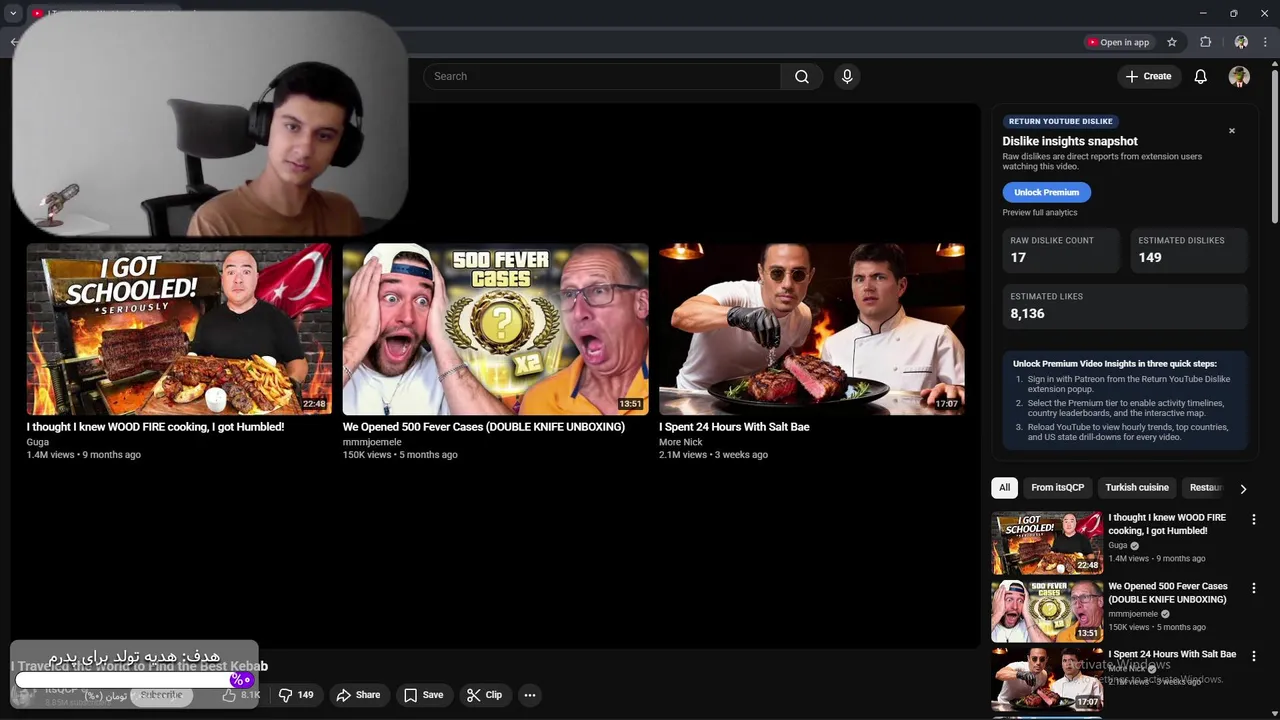This screenshot has width=1280, height=720.
Task: Click Open in app button
Action: tap(1119, 42)
